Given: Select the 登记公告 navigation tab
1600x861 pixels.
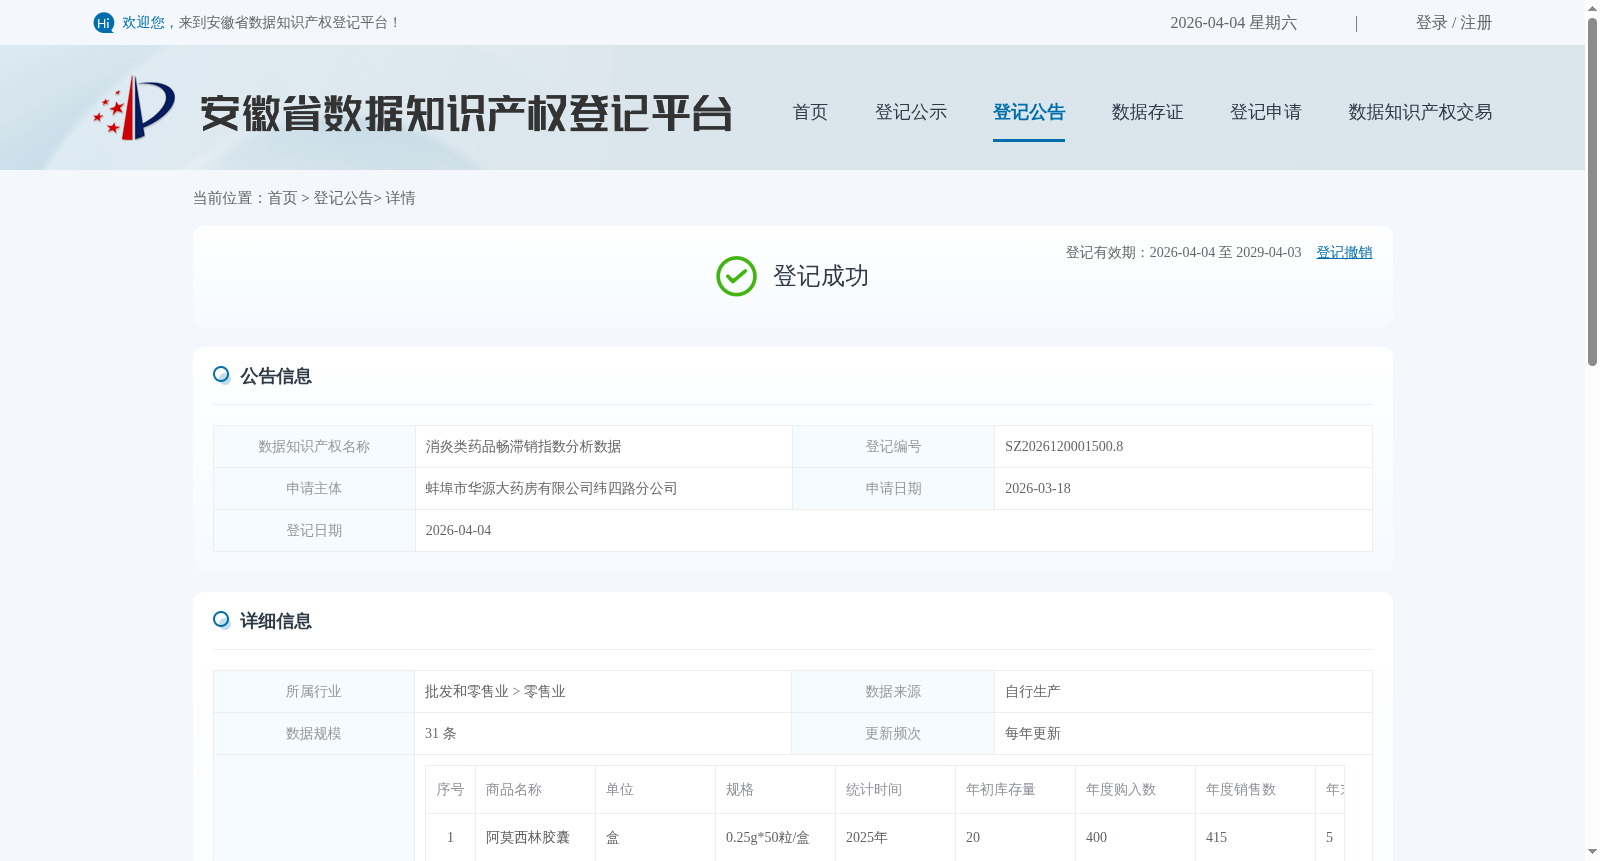Looking at the screenshot, I should (x=1029, y=112).
